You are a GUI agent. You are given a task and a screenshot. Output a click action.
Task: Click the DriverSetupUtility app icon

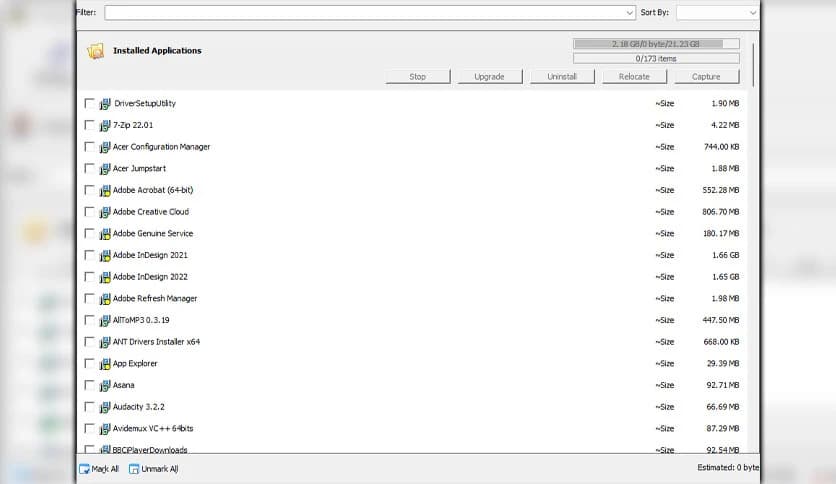tap(105, 103)
